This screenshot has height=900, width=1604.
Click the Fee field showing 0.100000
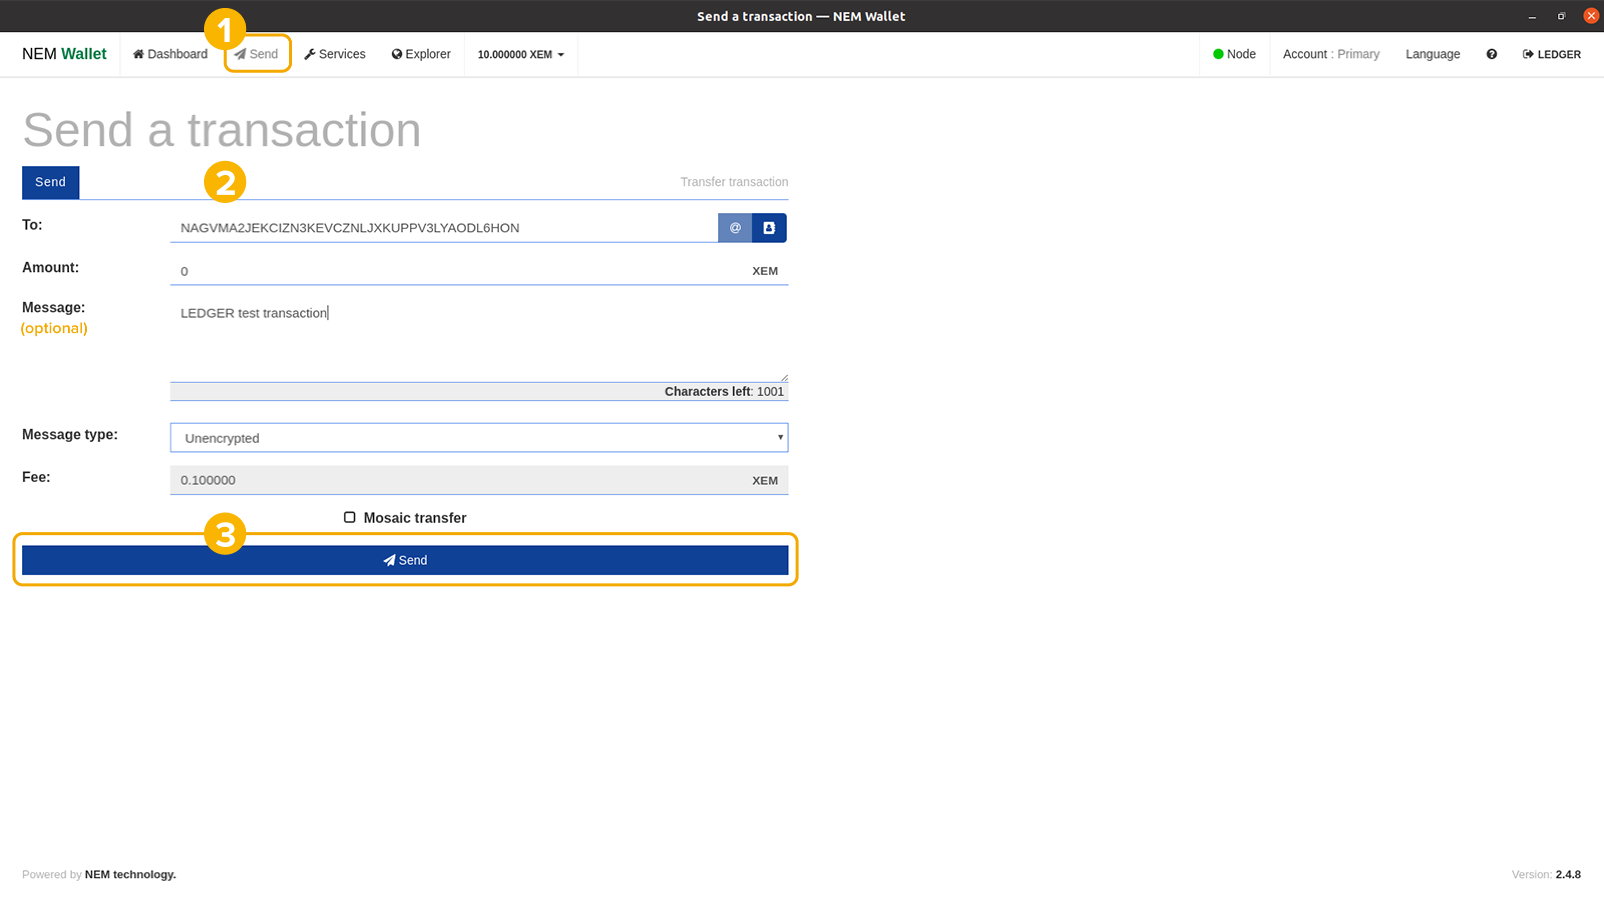(x=479, y=480)
